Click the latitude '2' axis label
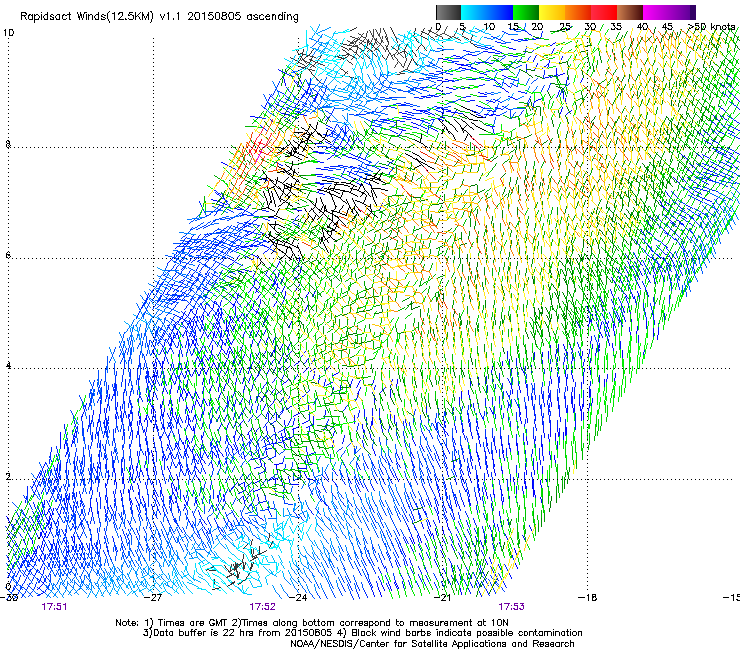Viewport: 740px width, 650px height. [x=8, y=476]
